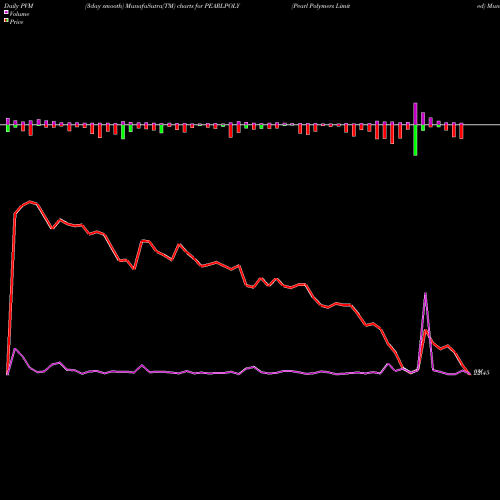Click the Volume legend color swatch
The height and width of the screenshot is (500, 500).
coord(6,12)
